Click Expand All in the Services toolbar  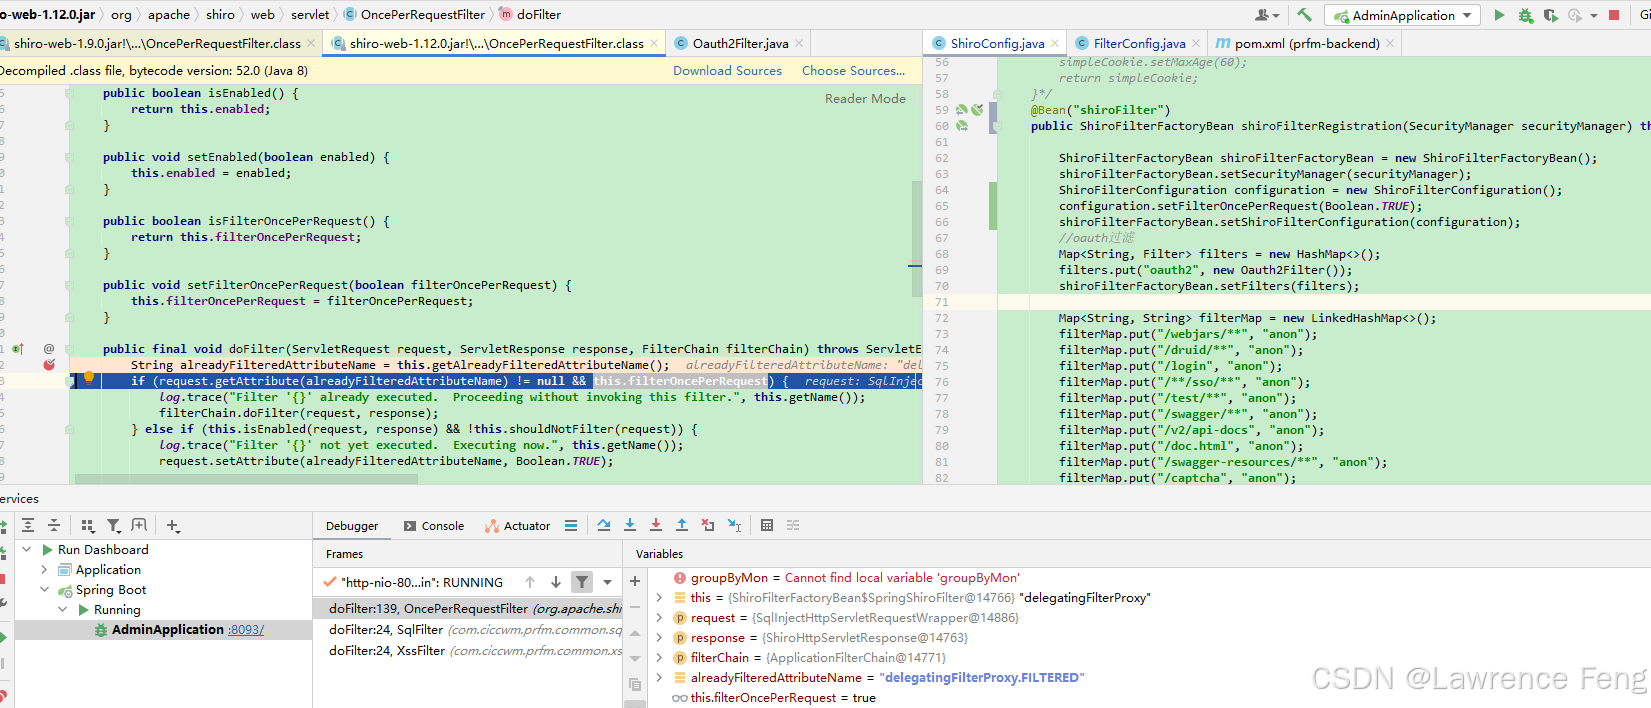click(x=28, y=525)
